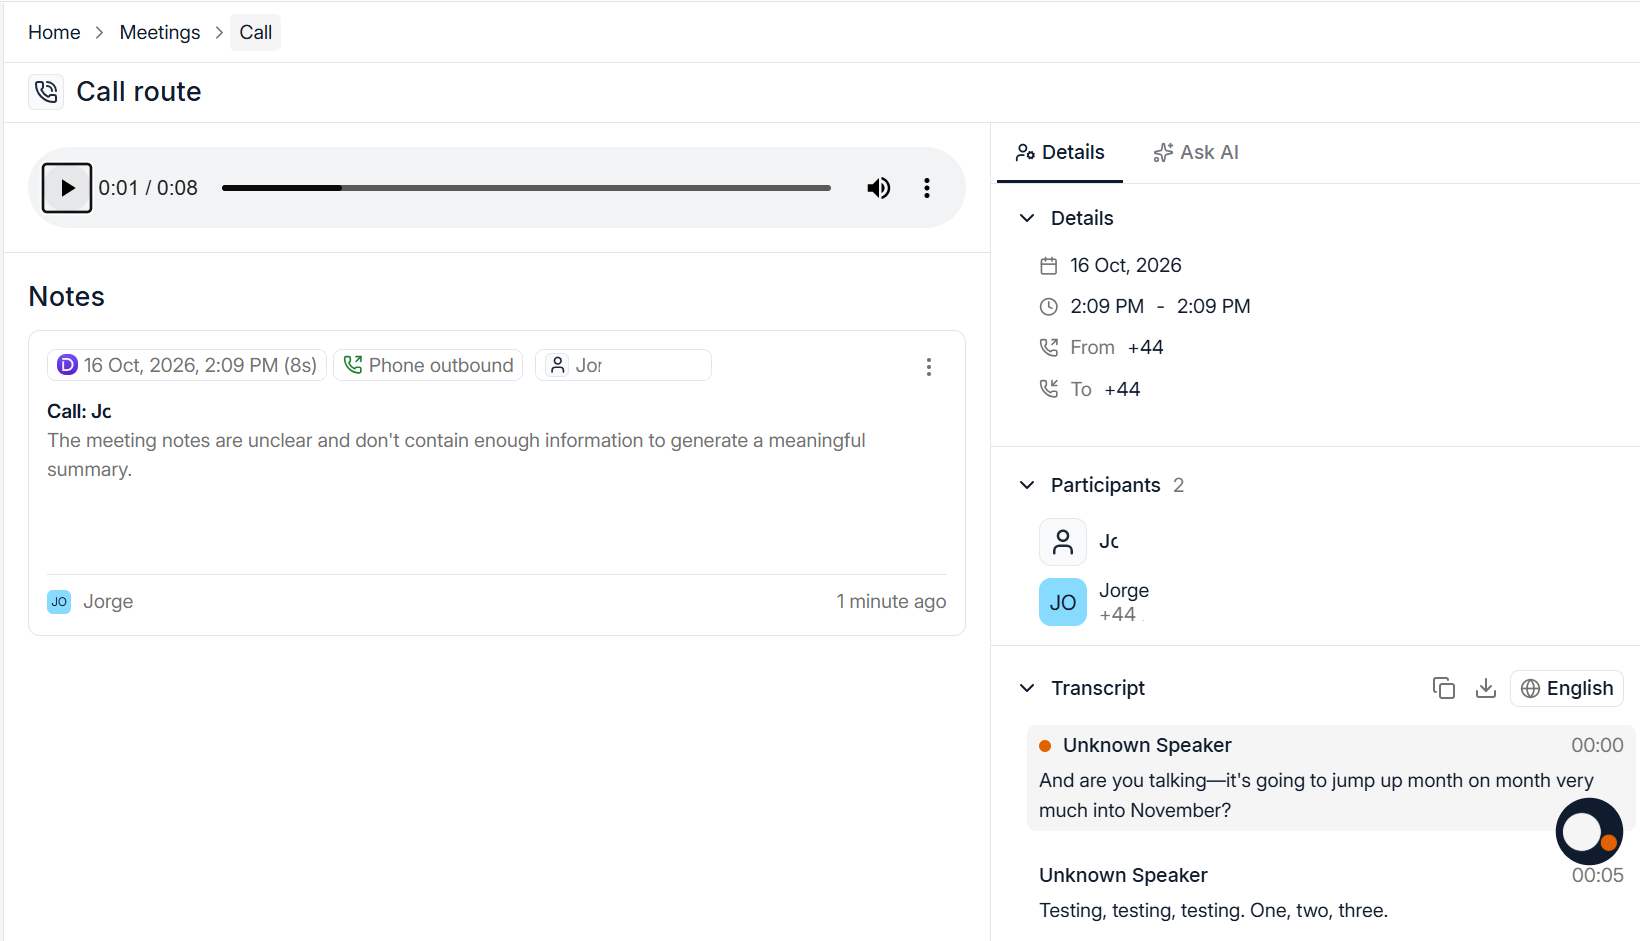Screen dimensions: 1640x941
Task: Seek within the audio progress bar
Action: click(x=526, y=188)
